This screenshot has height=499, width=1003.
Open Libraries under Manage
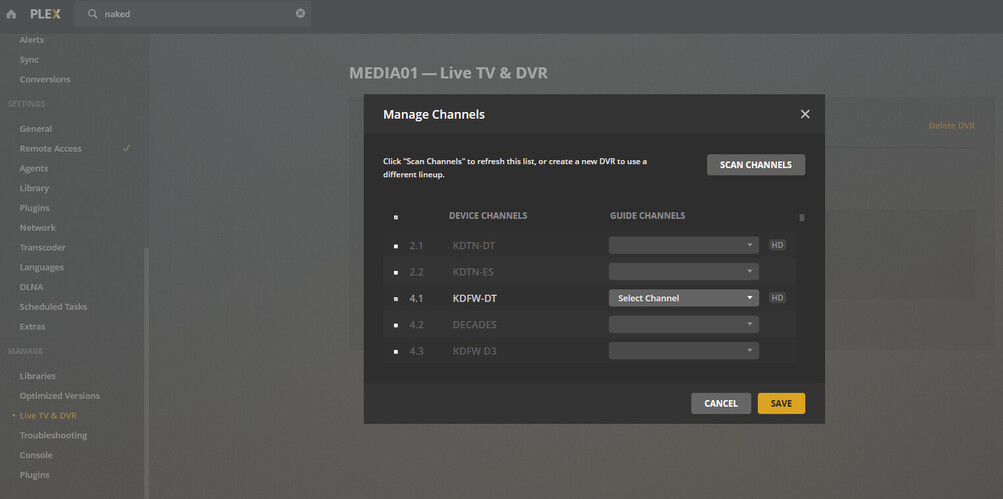click(x=37, y=376)
